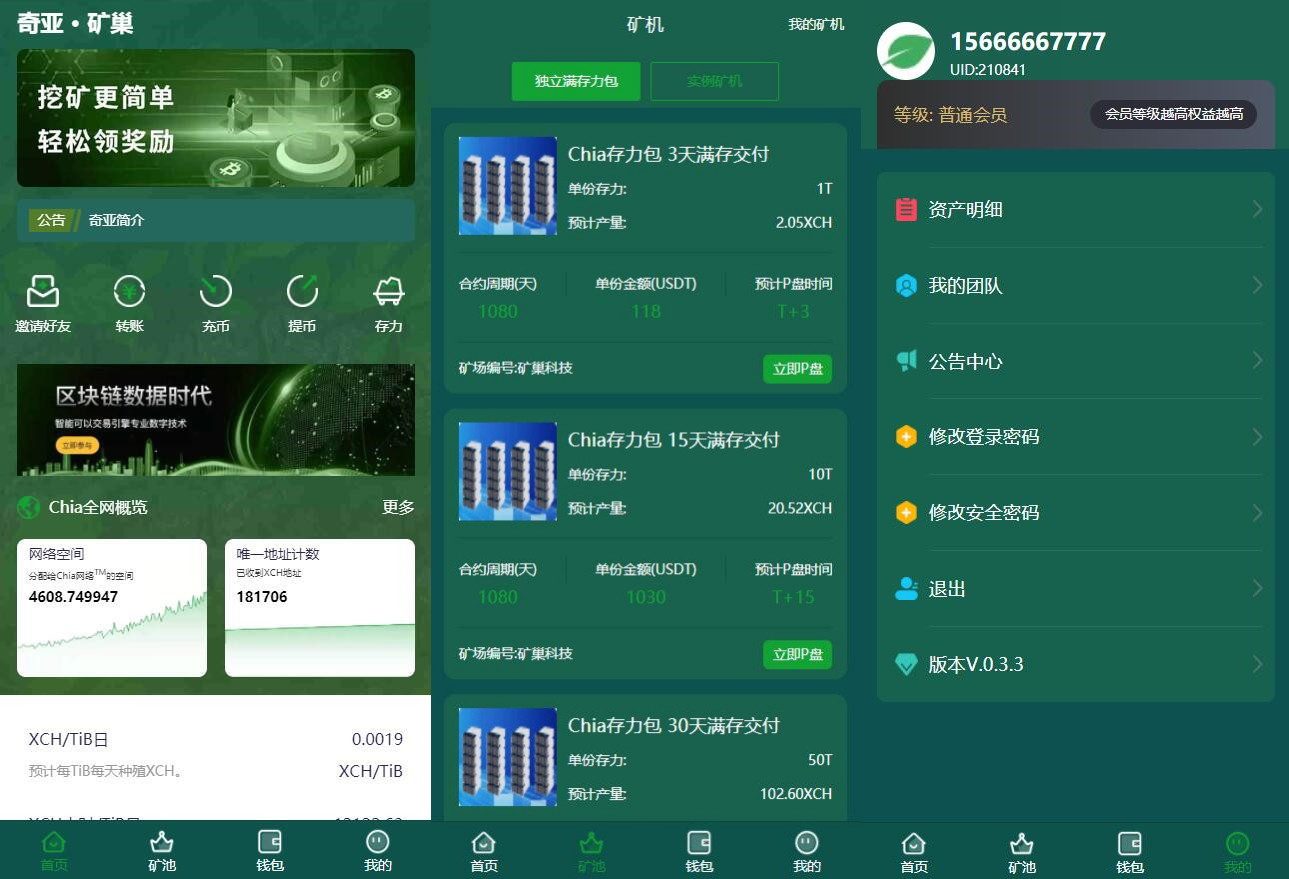Click the 挖矿更简单 top banner
The image size is (1289, 879).
216,118
